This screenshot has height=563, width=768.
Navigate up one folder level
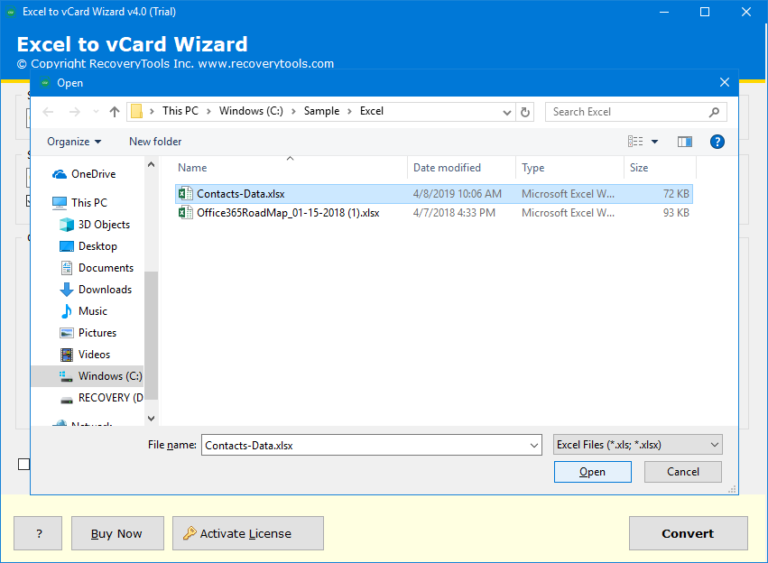point(115,112)
